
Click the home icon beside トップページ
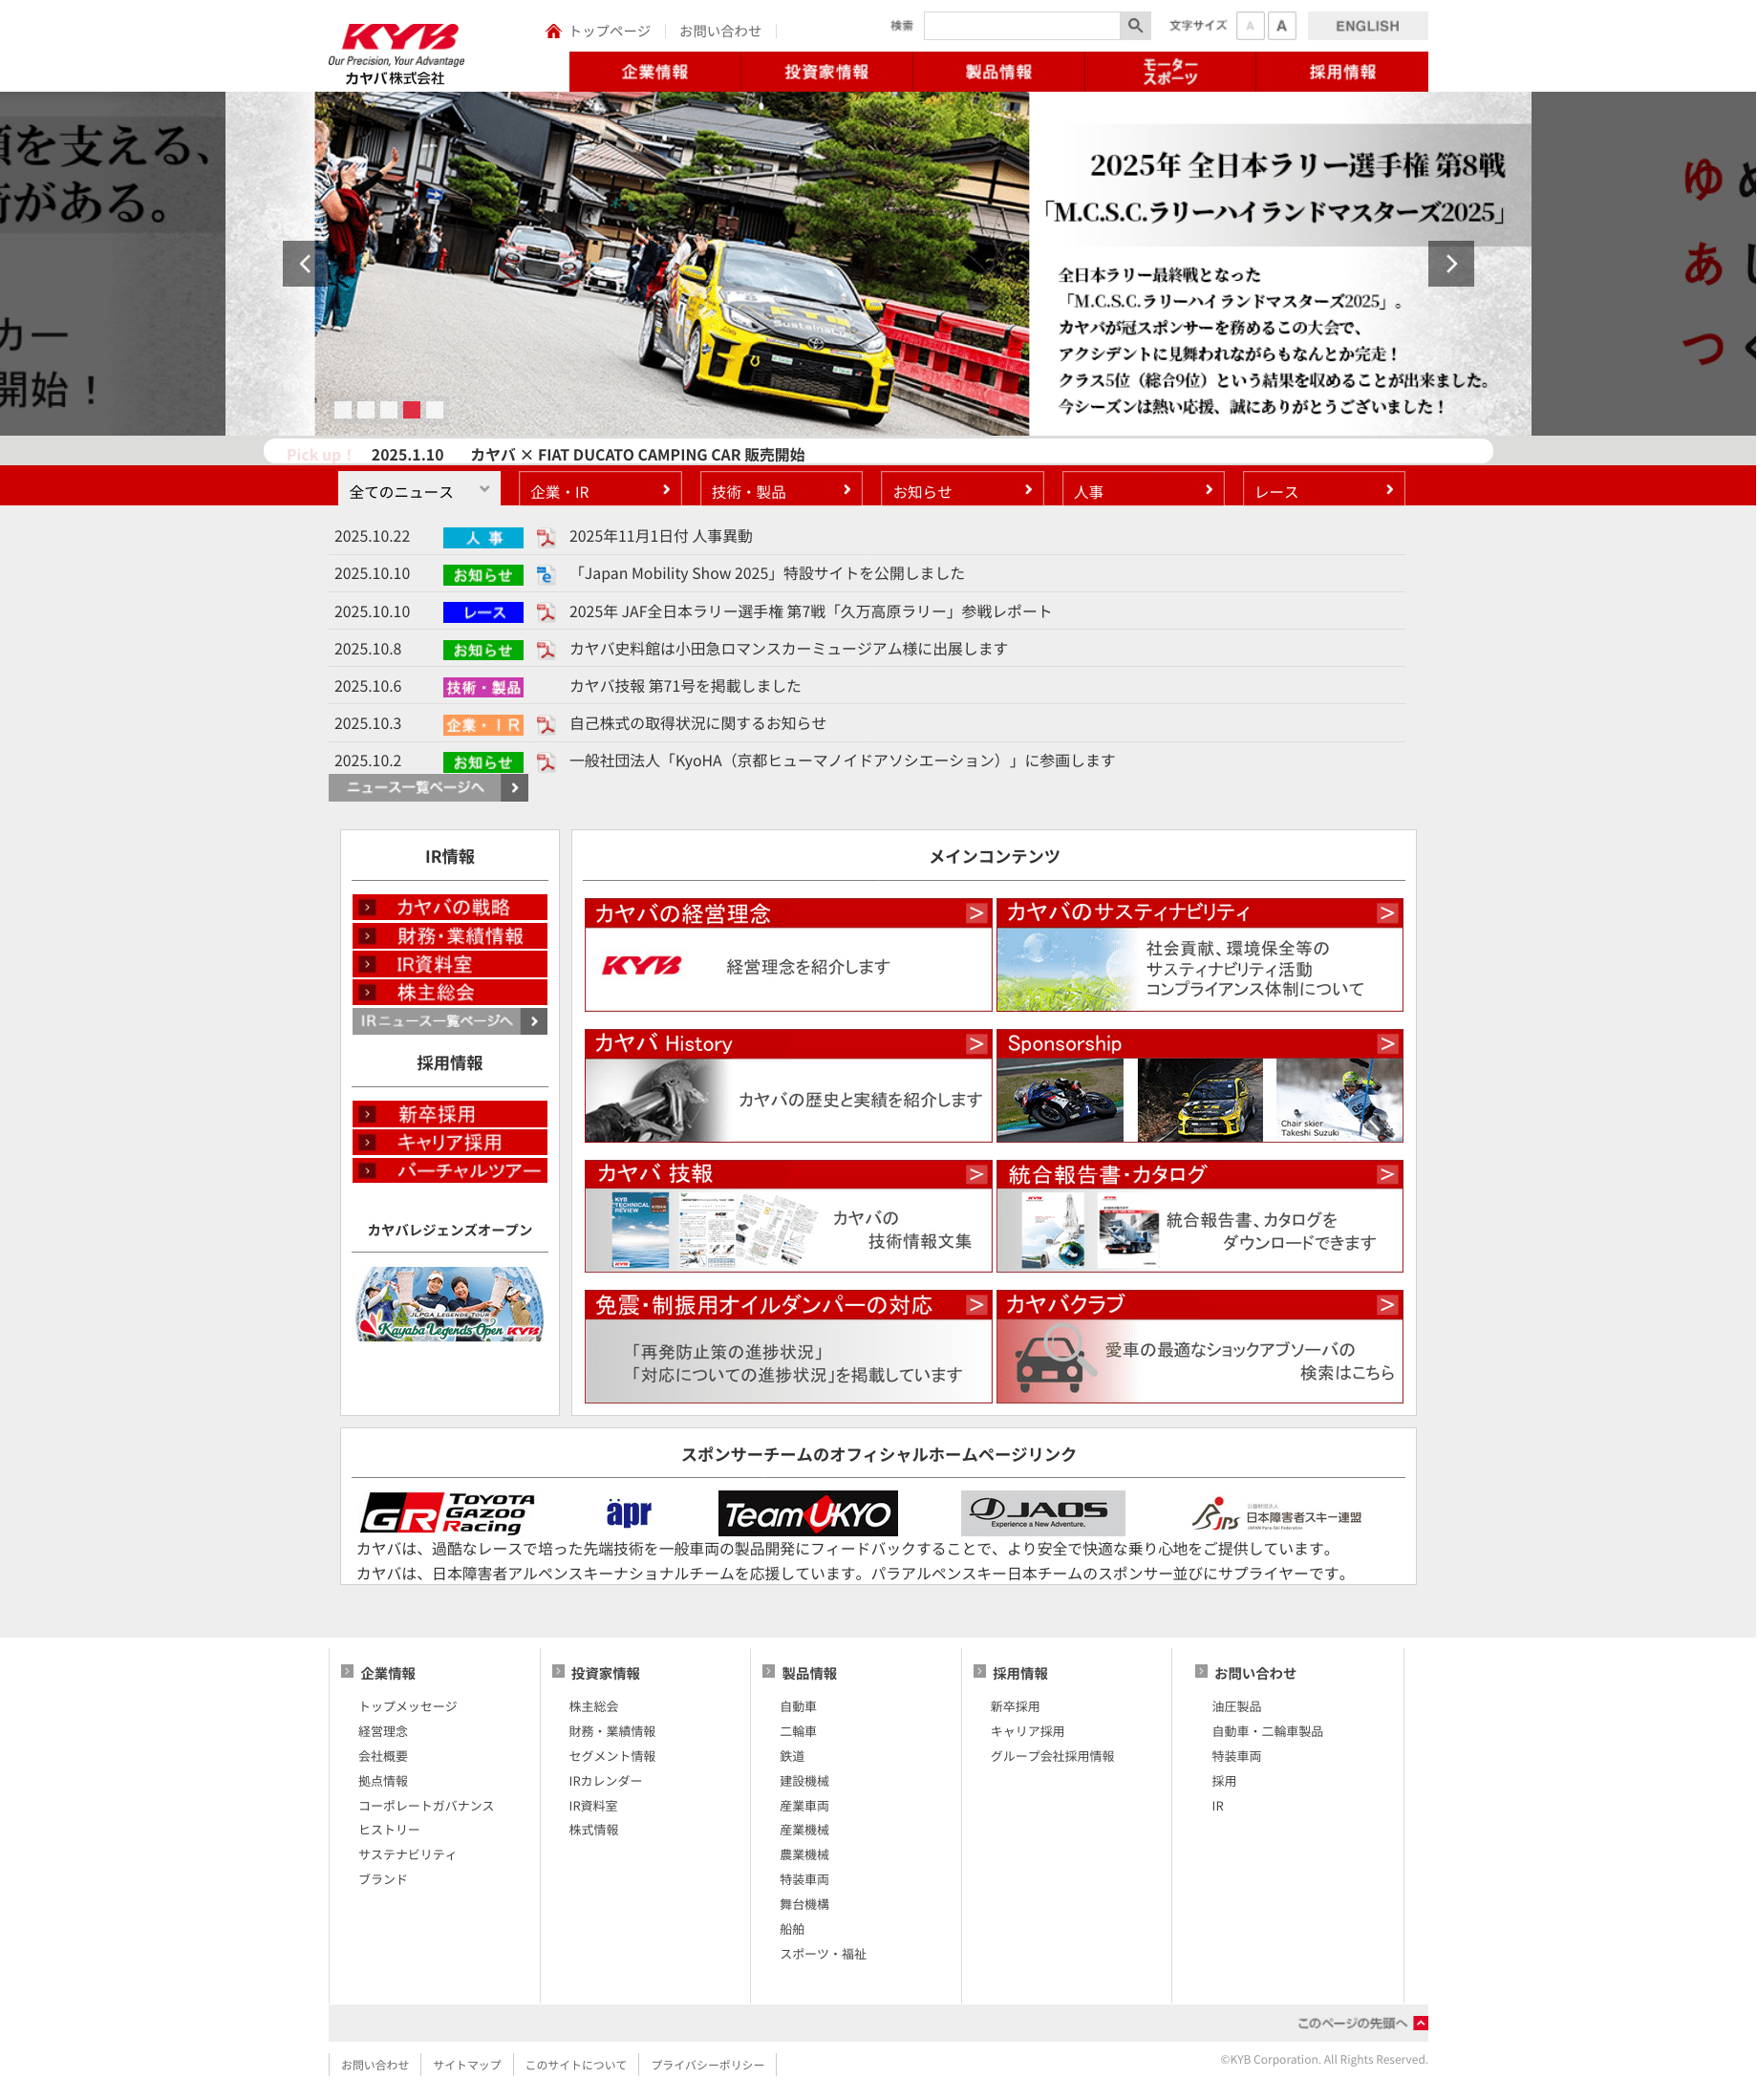[553, 31]
